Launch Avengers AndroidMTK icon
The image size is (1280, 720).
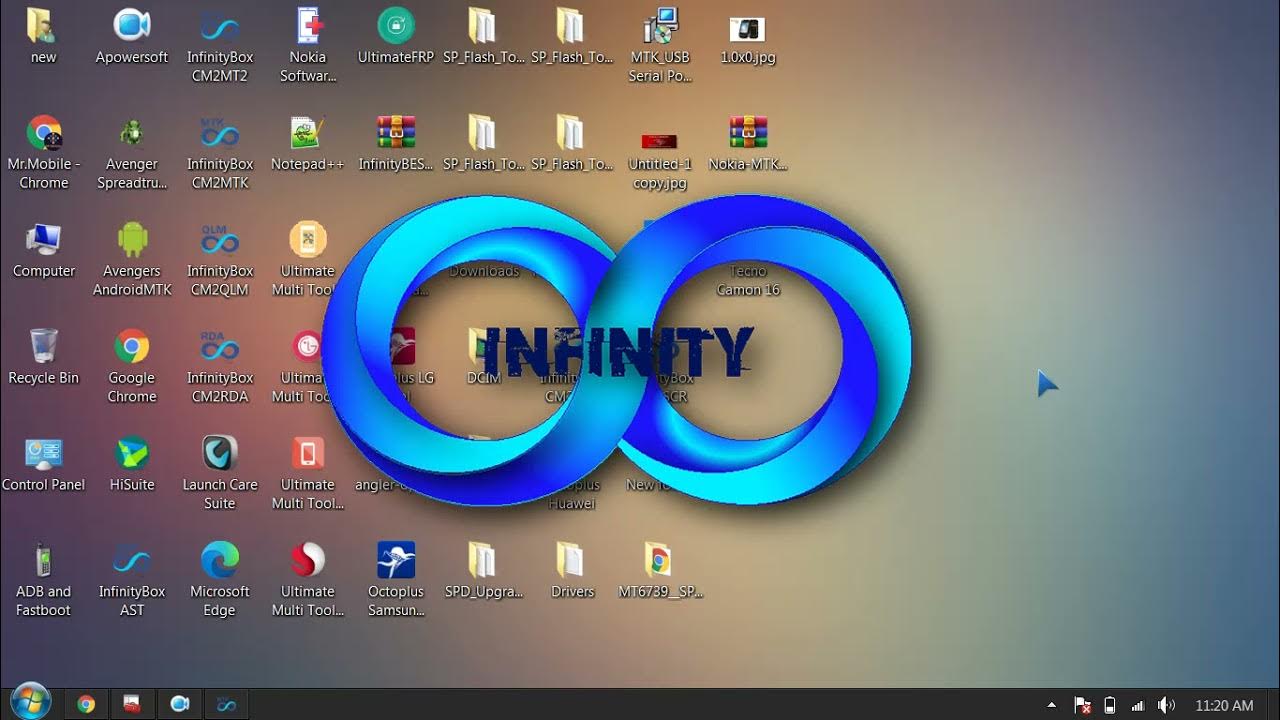click(x=132, y=259)
